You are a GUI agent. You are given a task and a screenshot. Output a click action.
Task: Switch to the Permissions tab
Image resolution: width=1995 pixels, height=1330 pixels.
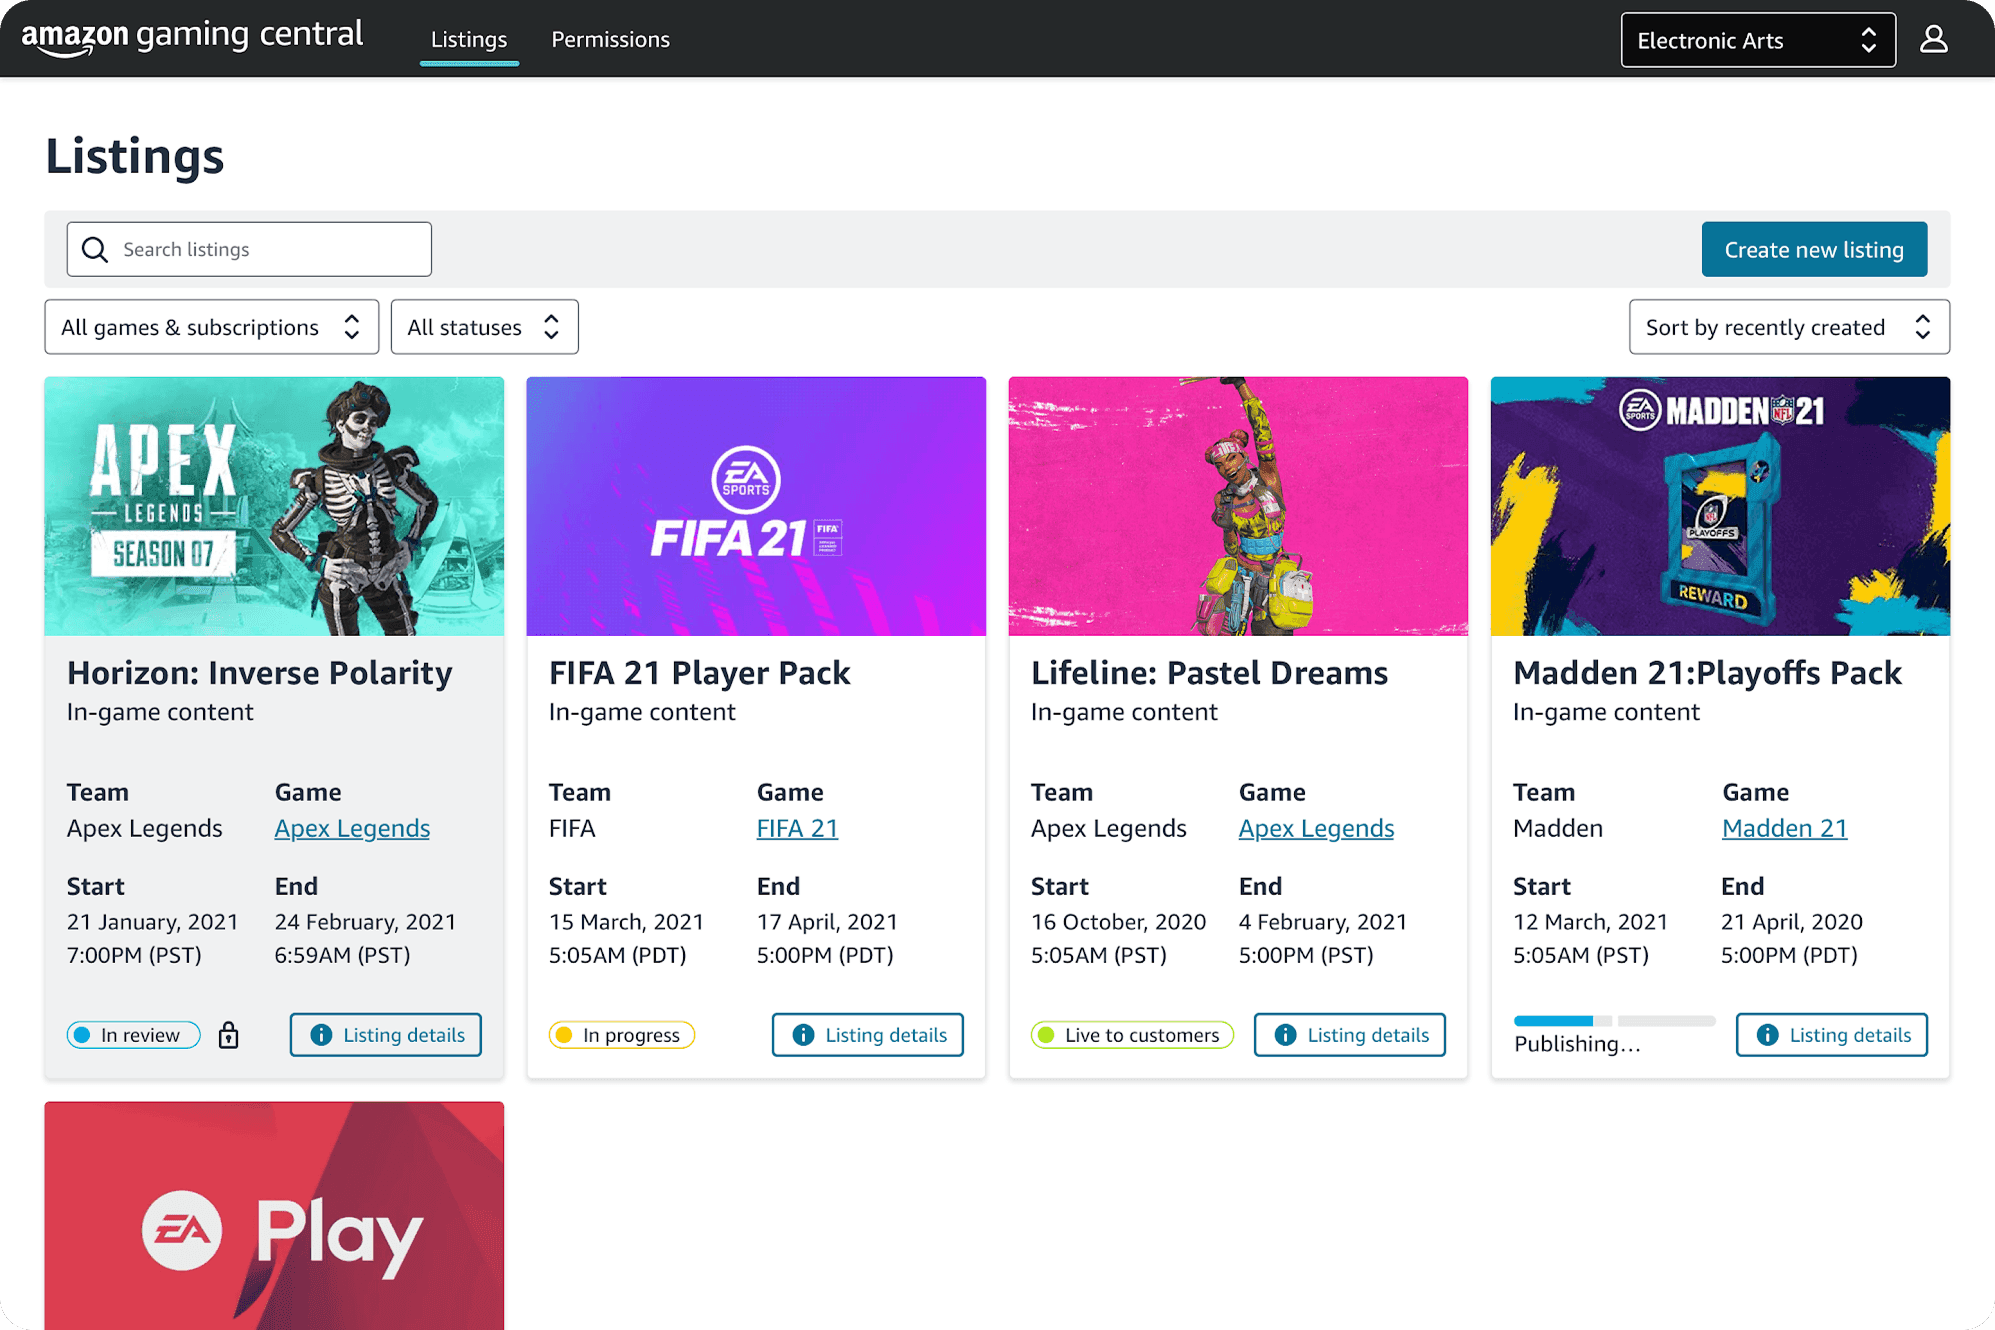pyautogui.click(x=610, y=40)
